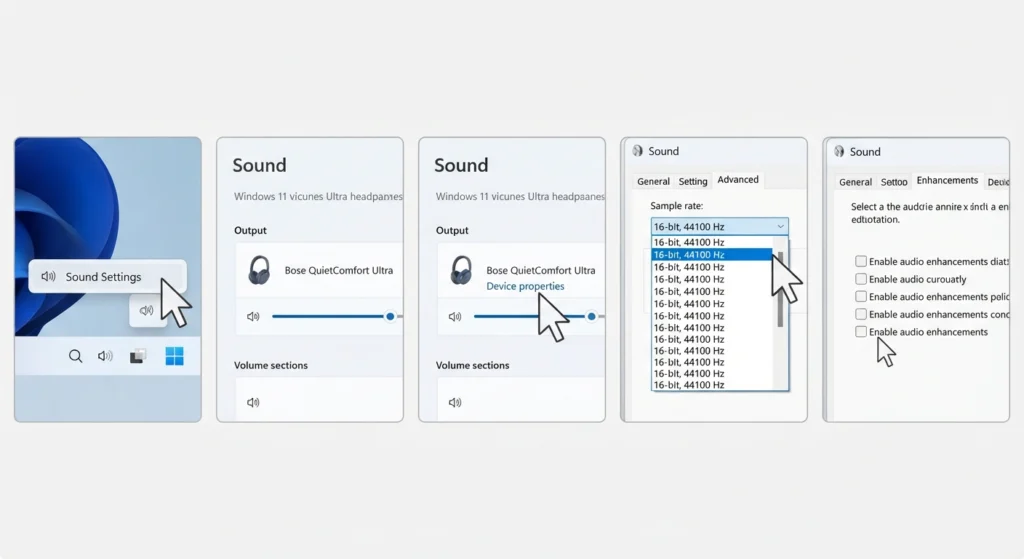This screenshot has width=1024, height=559.
Task: Open Sound Settings from the popup menu
Action: coord(108,276)
